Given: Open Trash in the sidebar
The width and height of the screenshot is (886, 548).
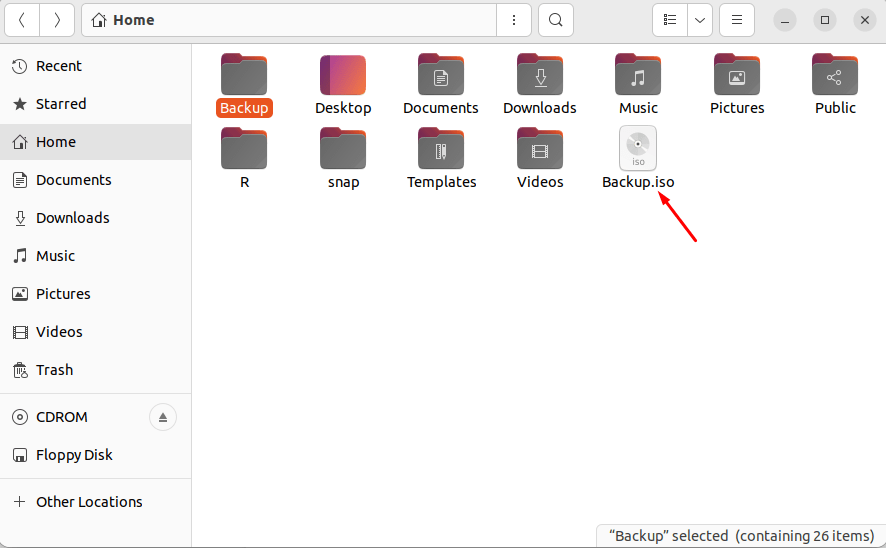Looking at the screenshot, I should [95, 370].
